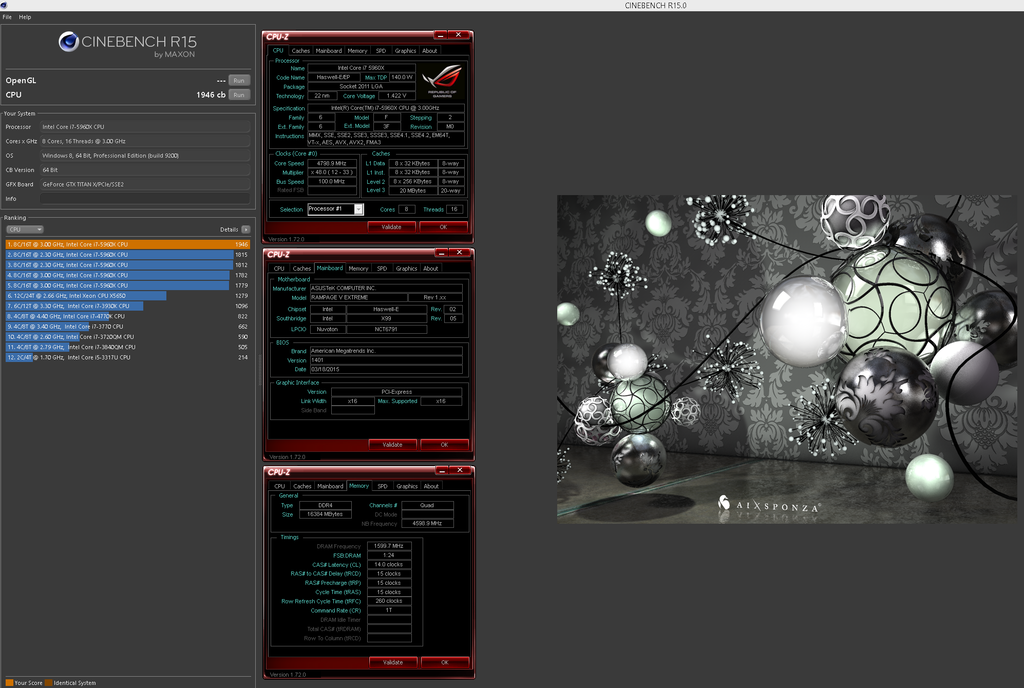Click the Processor field in Your System
The width and height of the screenshot is (1024, 688).
tap(144, 127)
